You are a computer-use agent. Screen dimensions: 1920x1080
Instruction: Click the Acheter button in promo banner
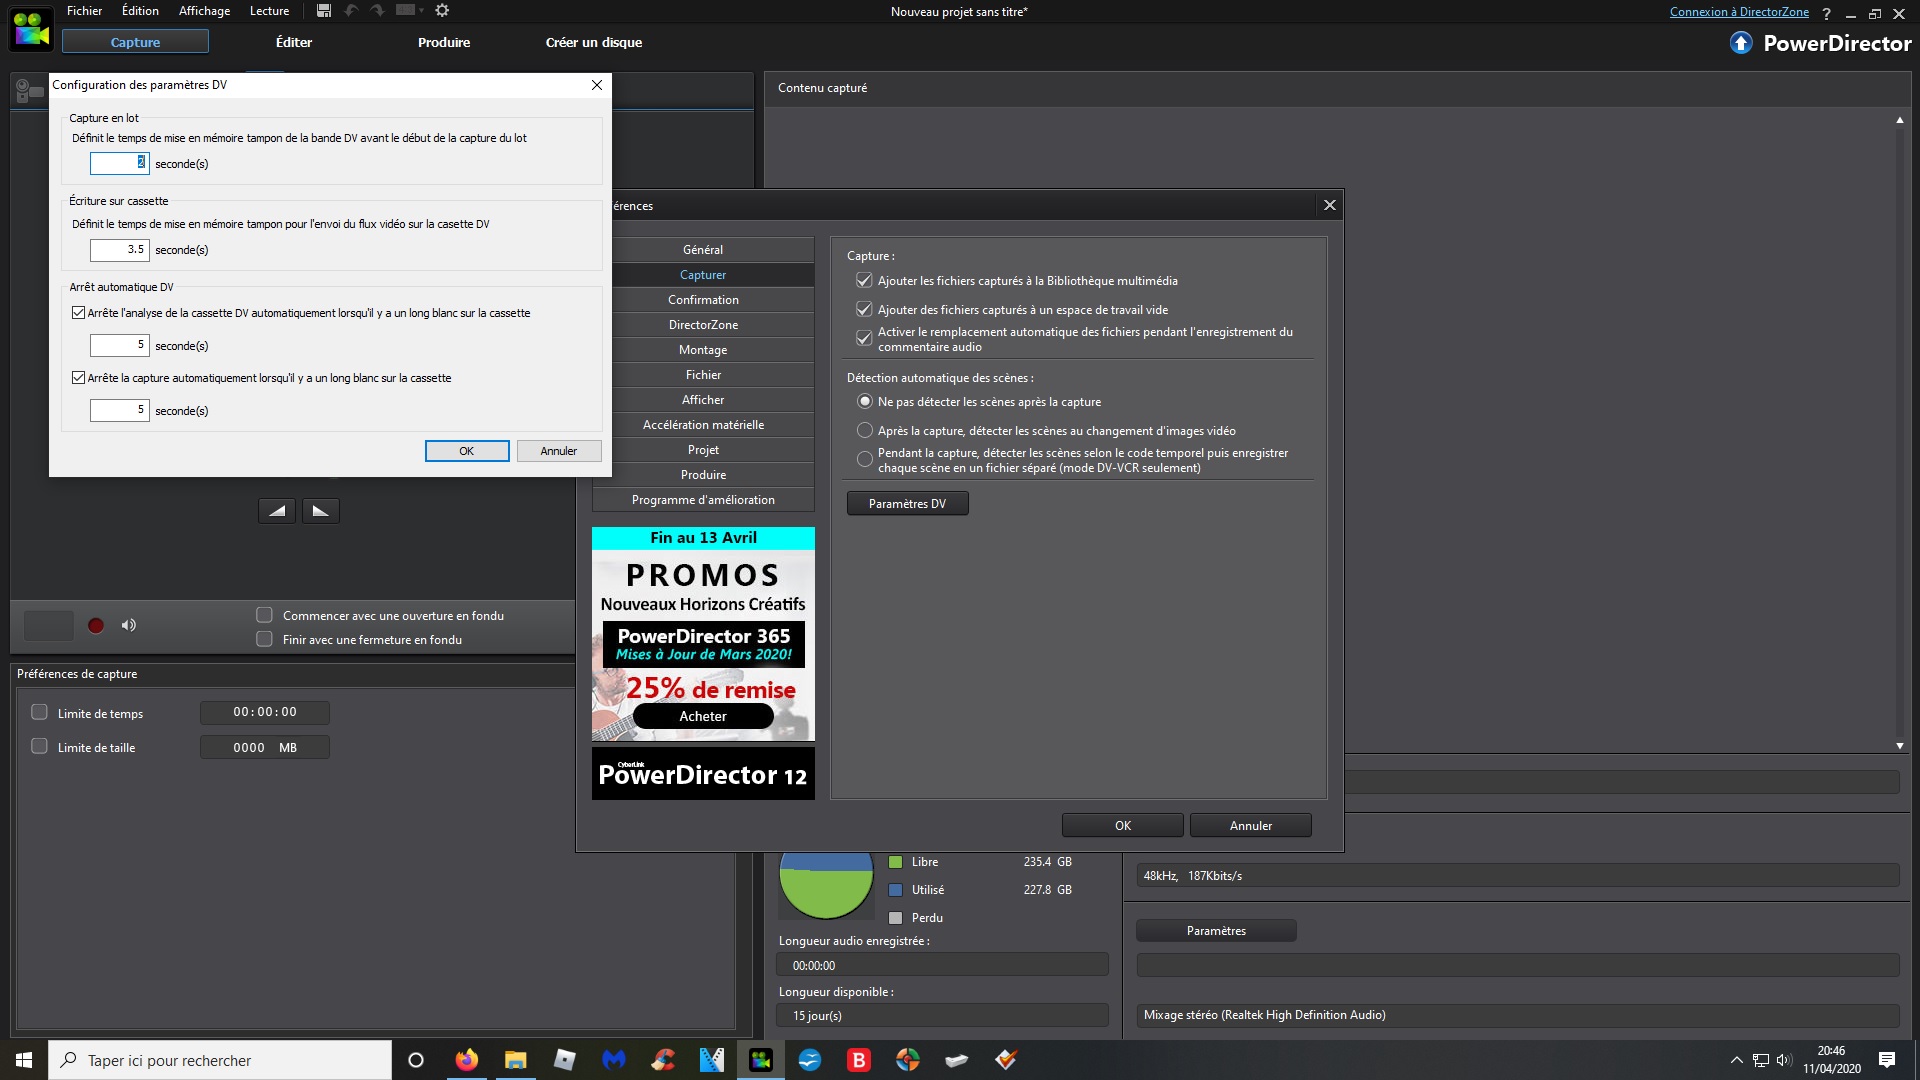pos(703,716)
